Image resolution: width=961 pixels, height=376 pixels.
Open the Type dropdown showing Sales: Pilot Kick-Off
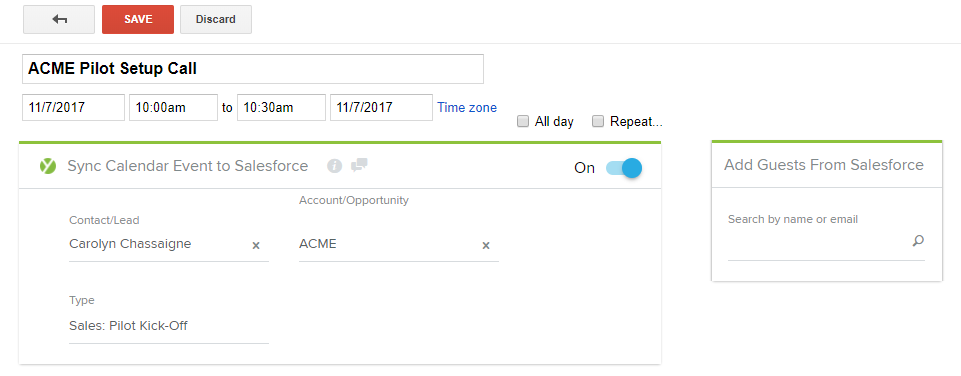(169, 326)
